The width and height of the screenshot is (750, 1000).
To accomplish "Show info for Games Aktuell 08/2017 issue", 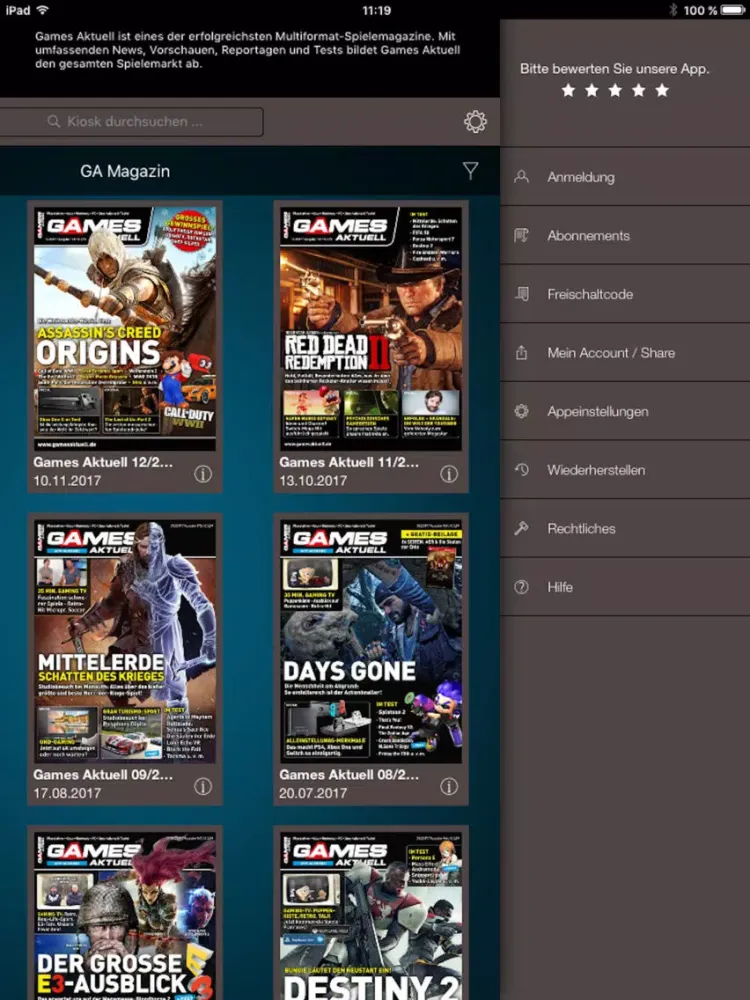I will pyautogui.click(x=449, y=786).
